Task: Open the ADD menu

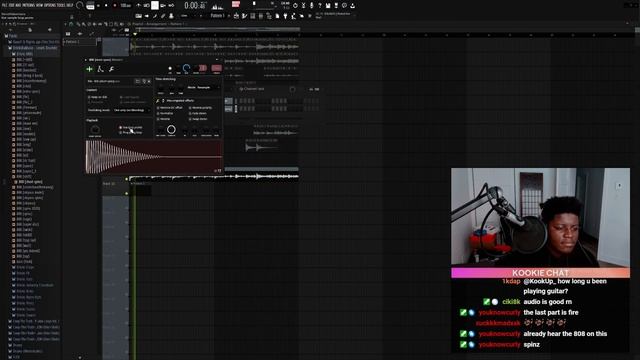Action: point(19,5)
